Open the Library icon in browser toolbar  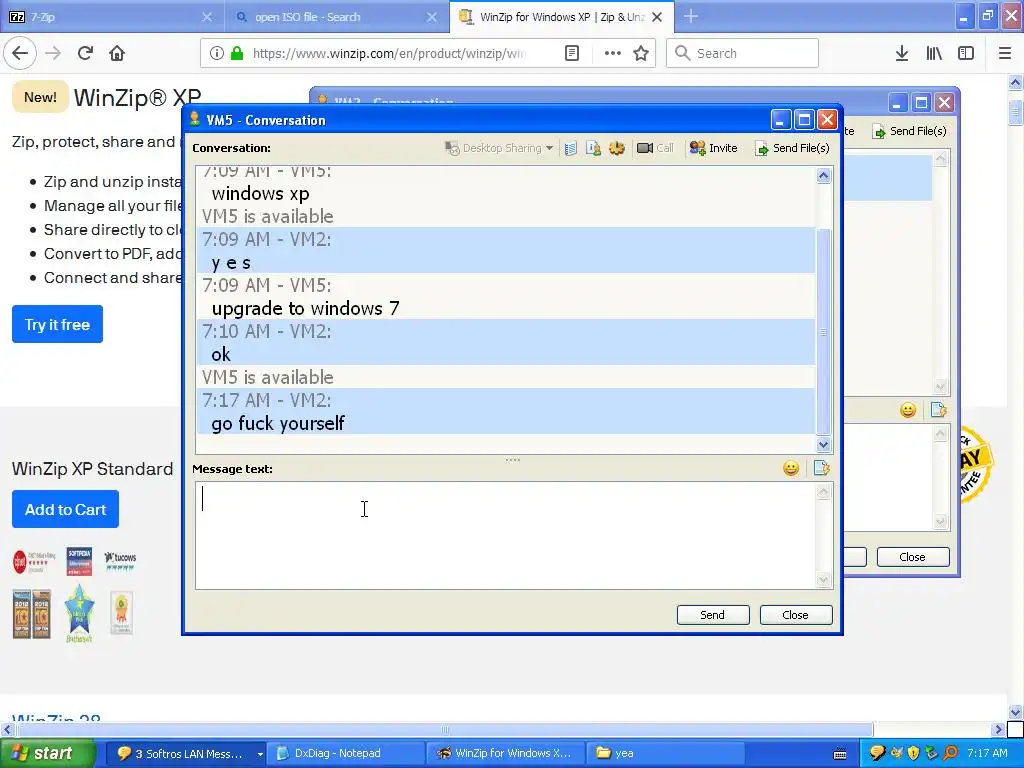(x=934, y=53)
